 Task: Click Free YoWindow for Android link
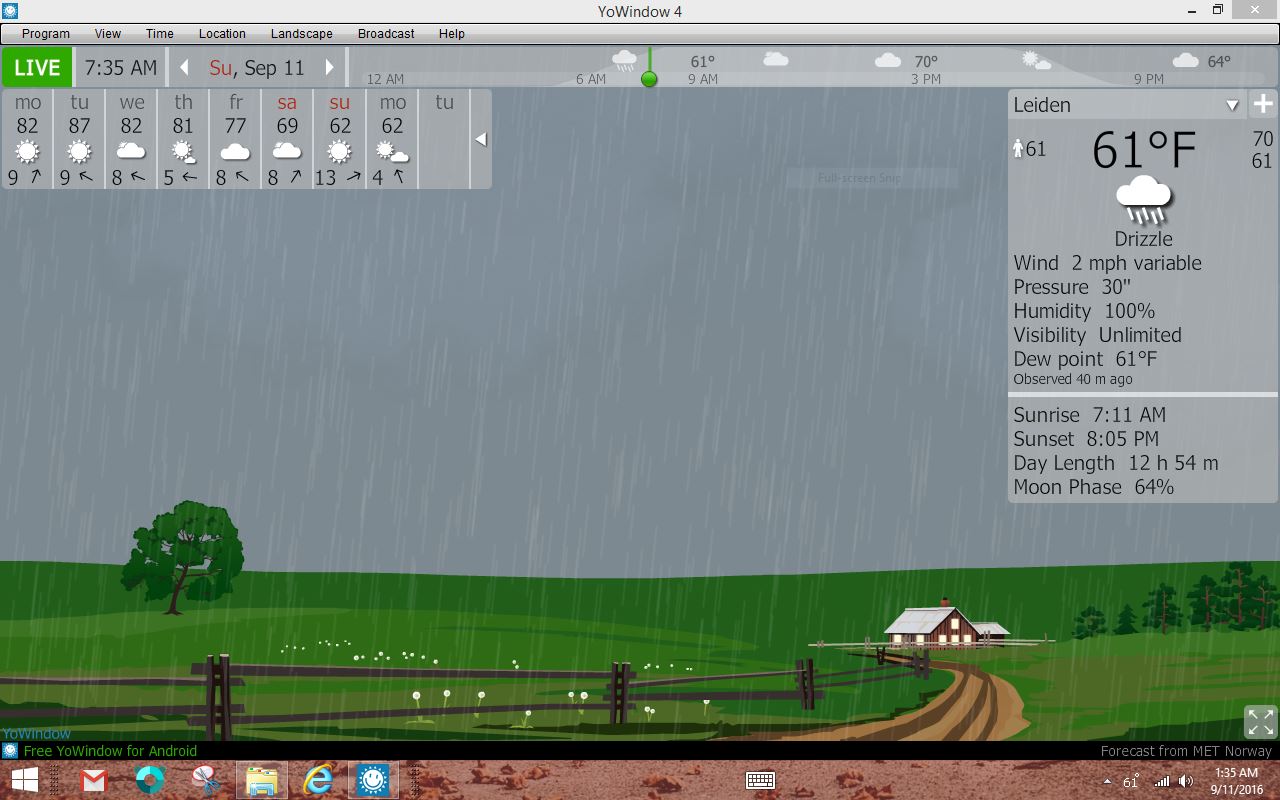pyautogui.click(x=110, y=751)
